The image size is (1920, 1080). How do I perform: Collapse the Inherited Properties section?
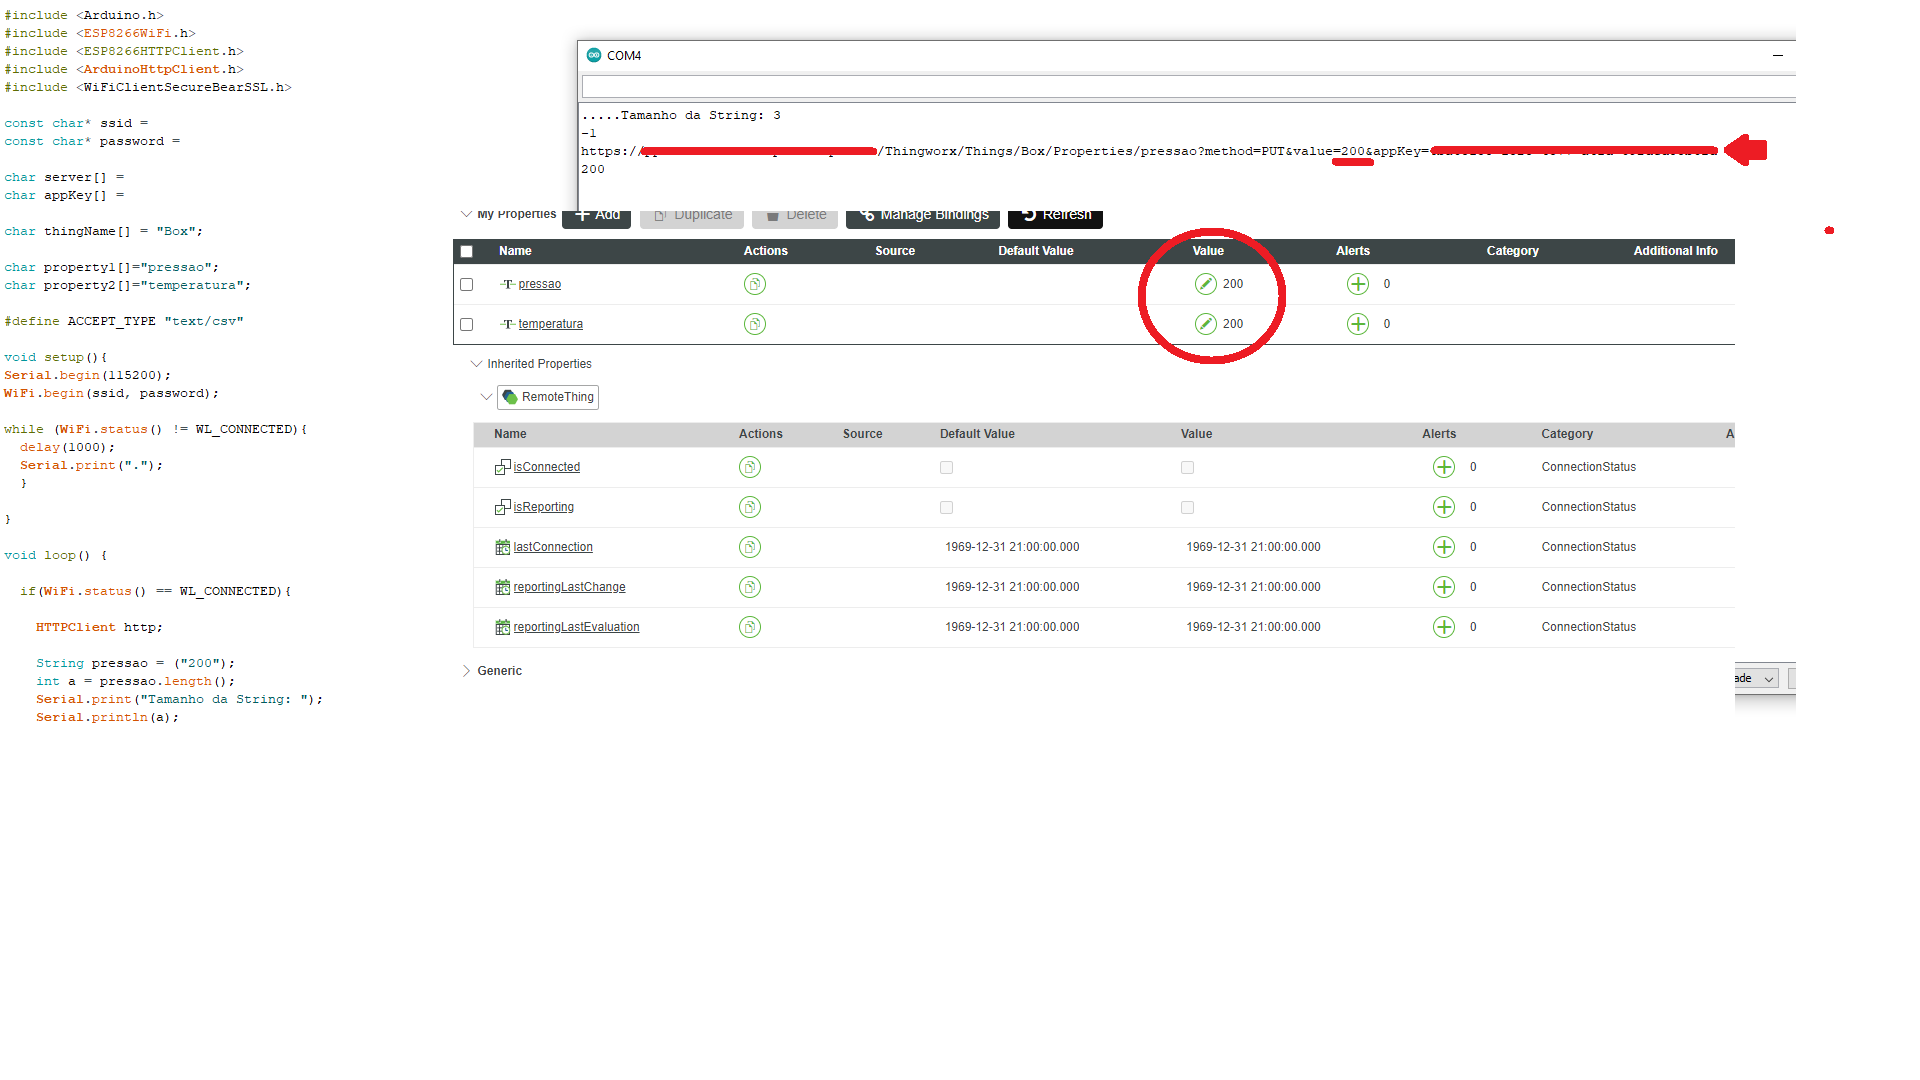tap(476, 364)
